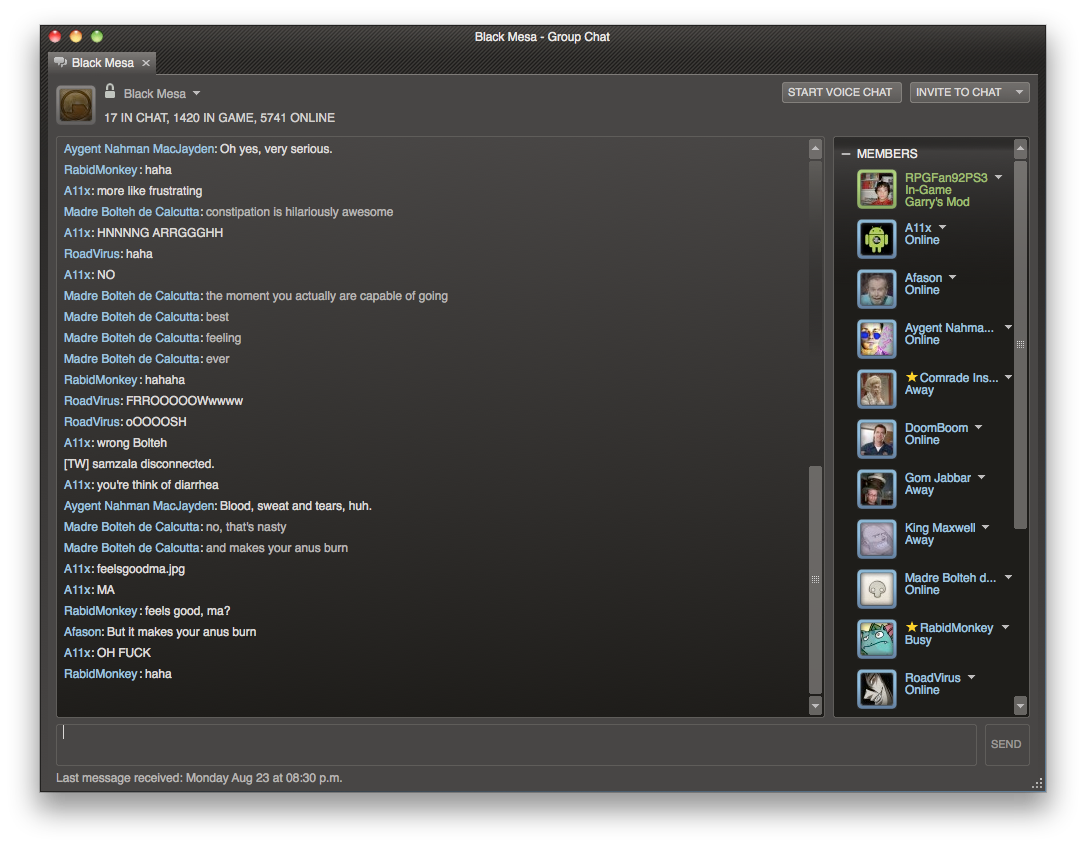Select the Black Mesa chat tab
Screen dimensions: 1086x847
[101, 63]
